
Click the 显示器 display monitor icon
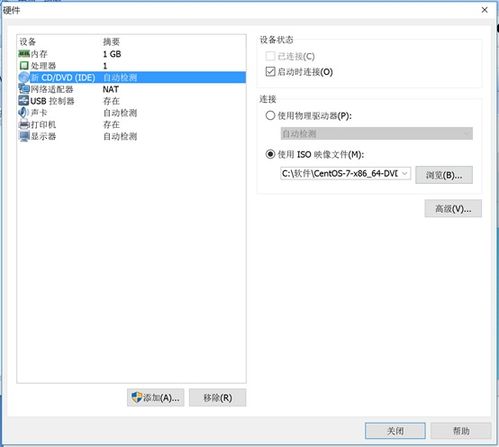pos(24,137)
